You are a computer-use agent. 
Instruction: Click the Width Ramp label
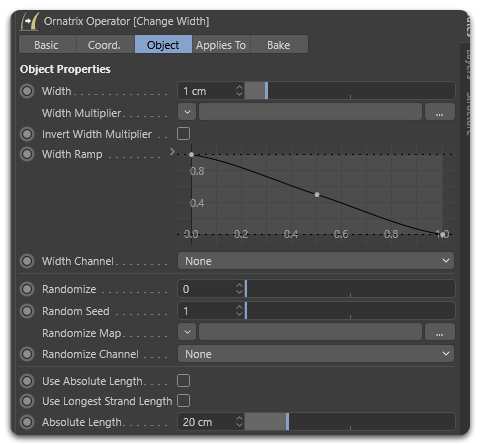(x=72, y=154)
